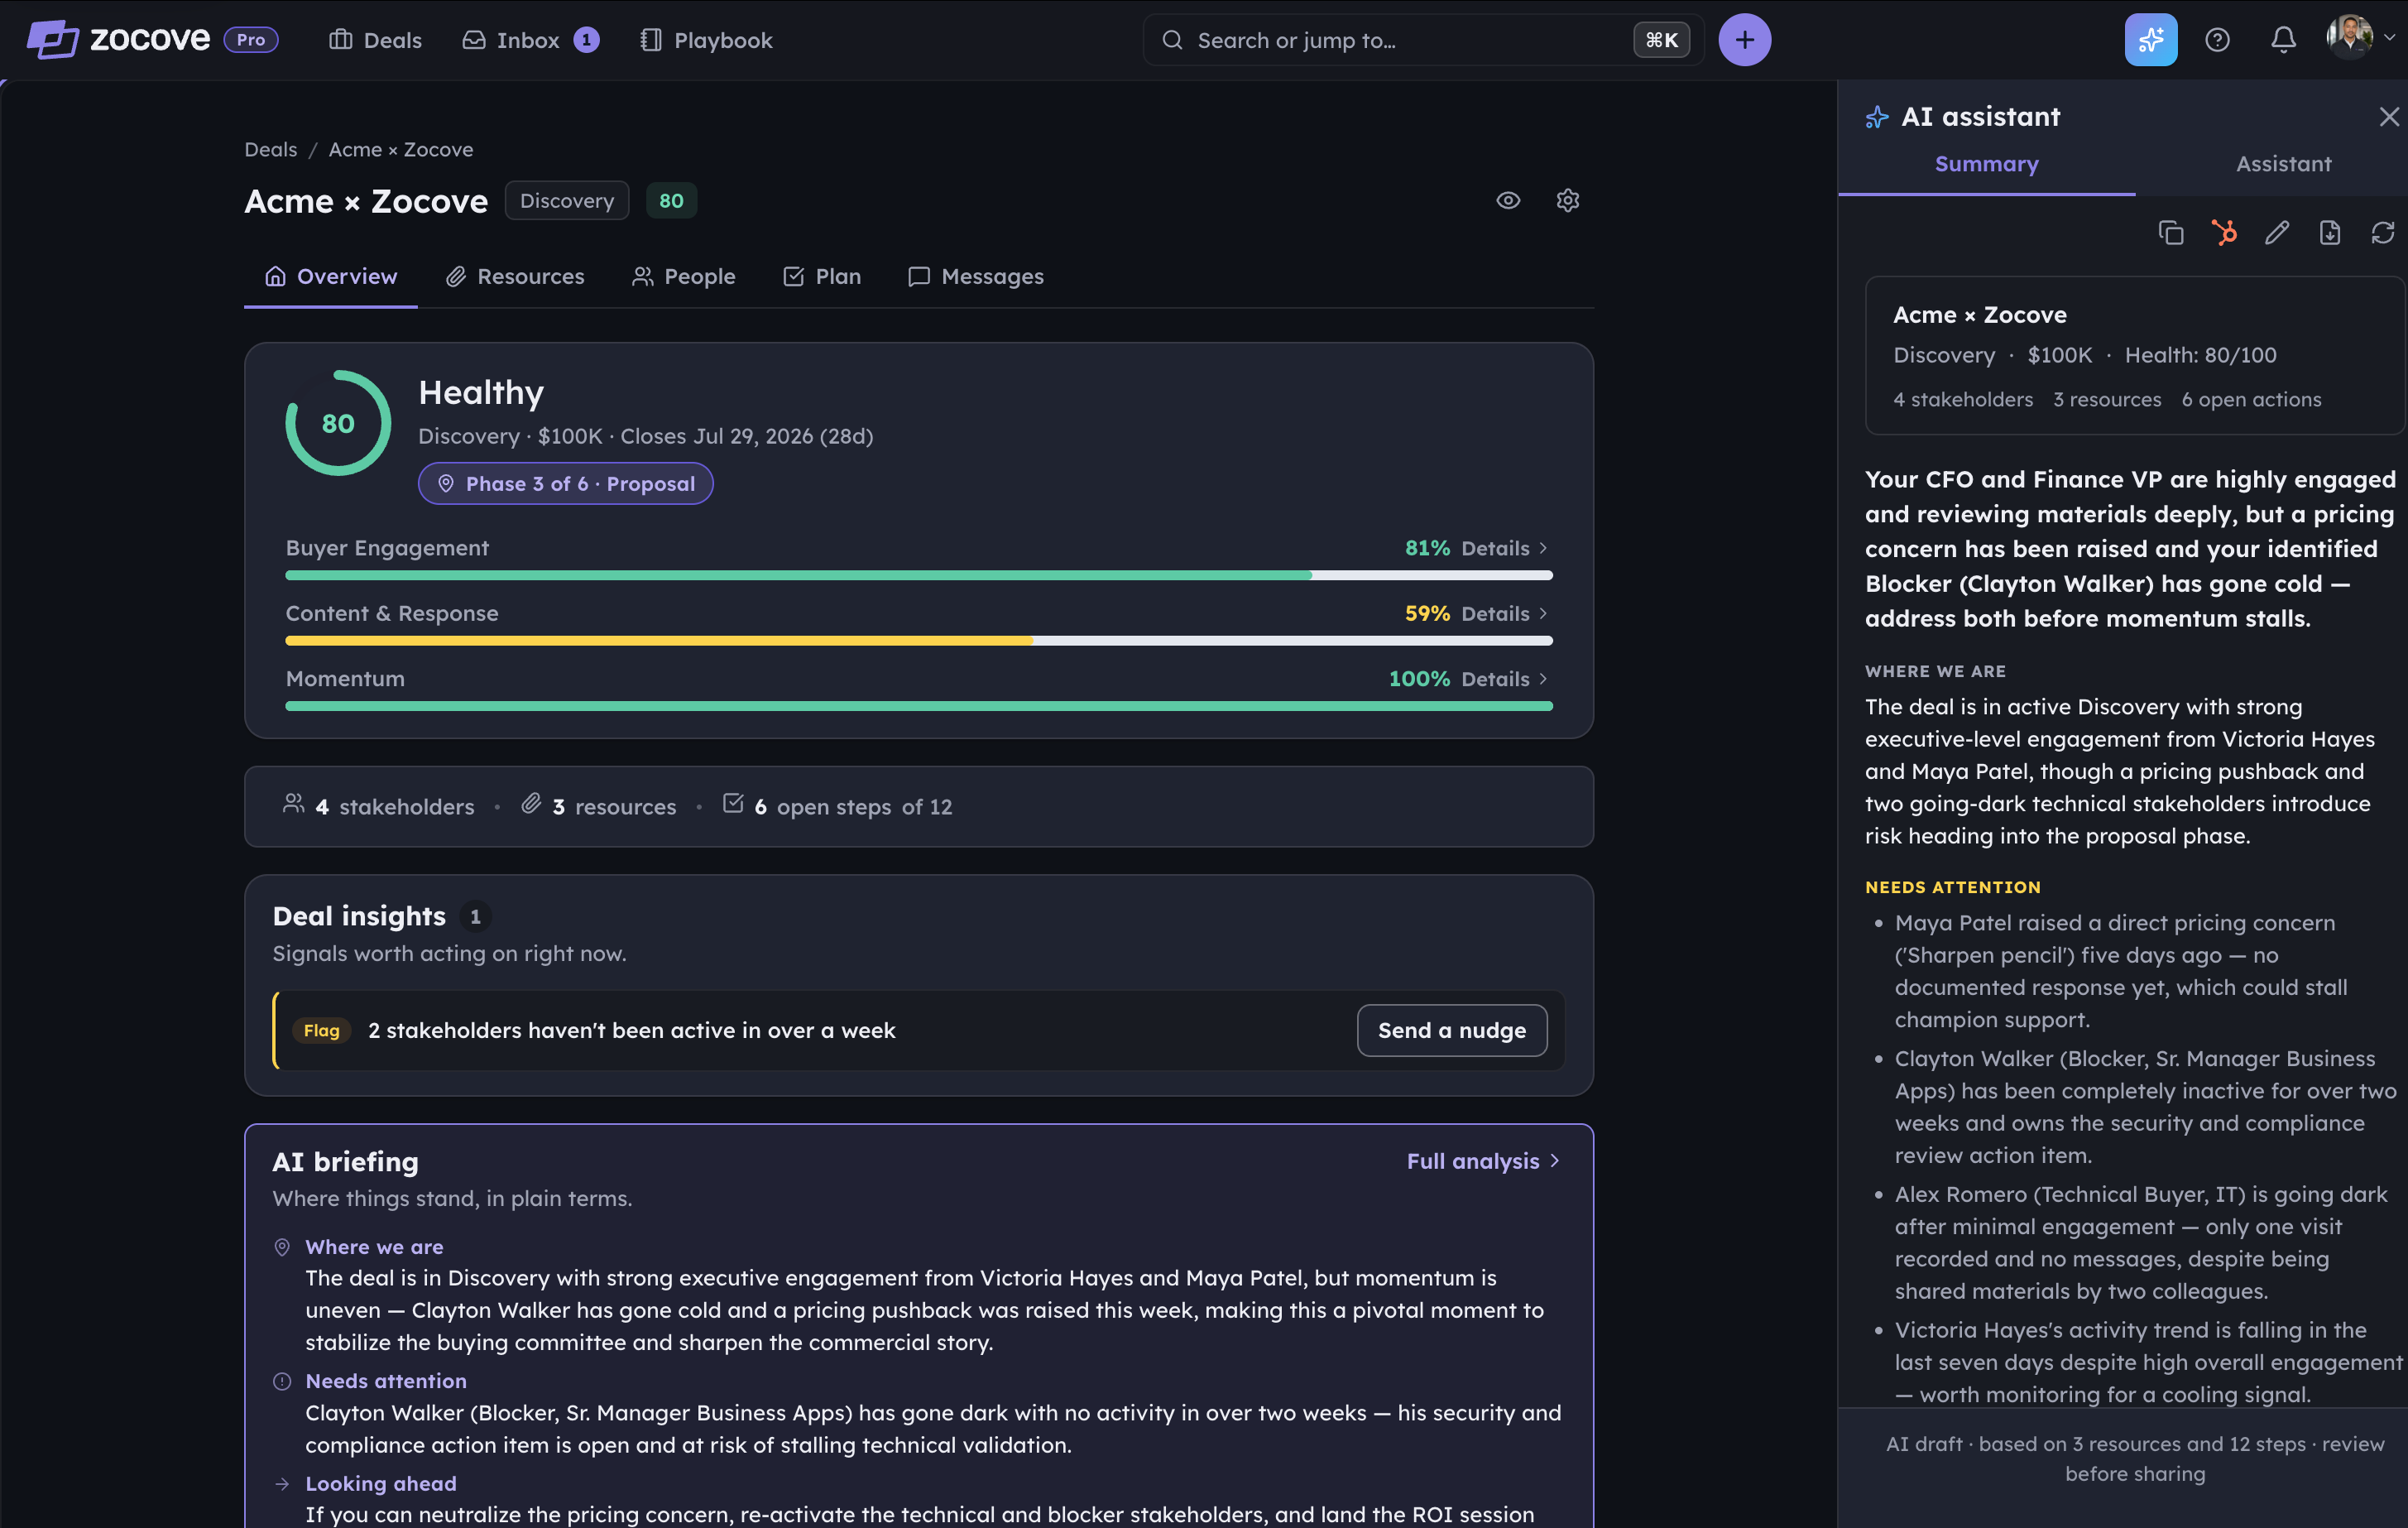
Task: Open Inbox in top navigation
Action: [x=530, y=40]
